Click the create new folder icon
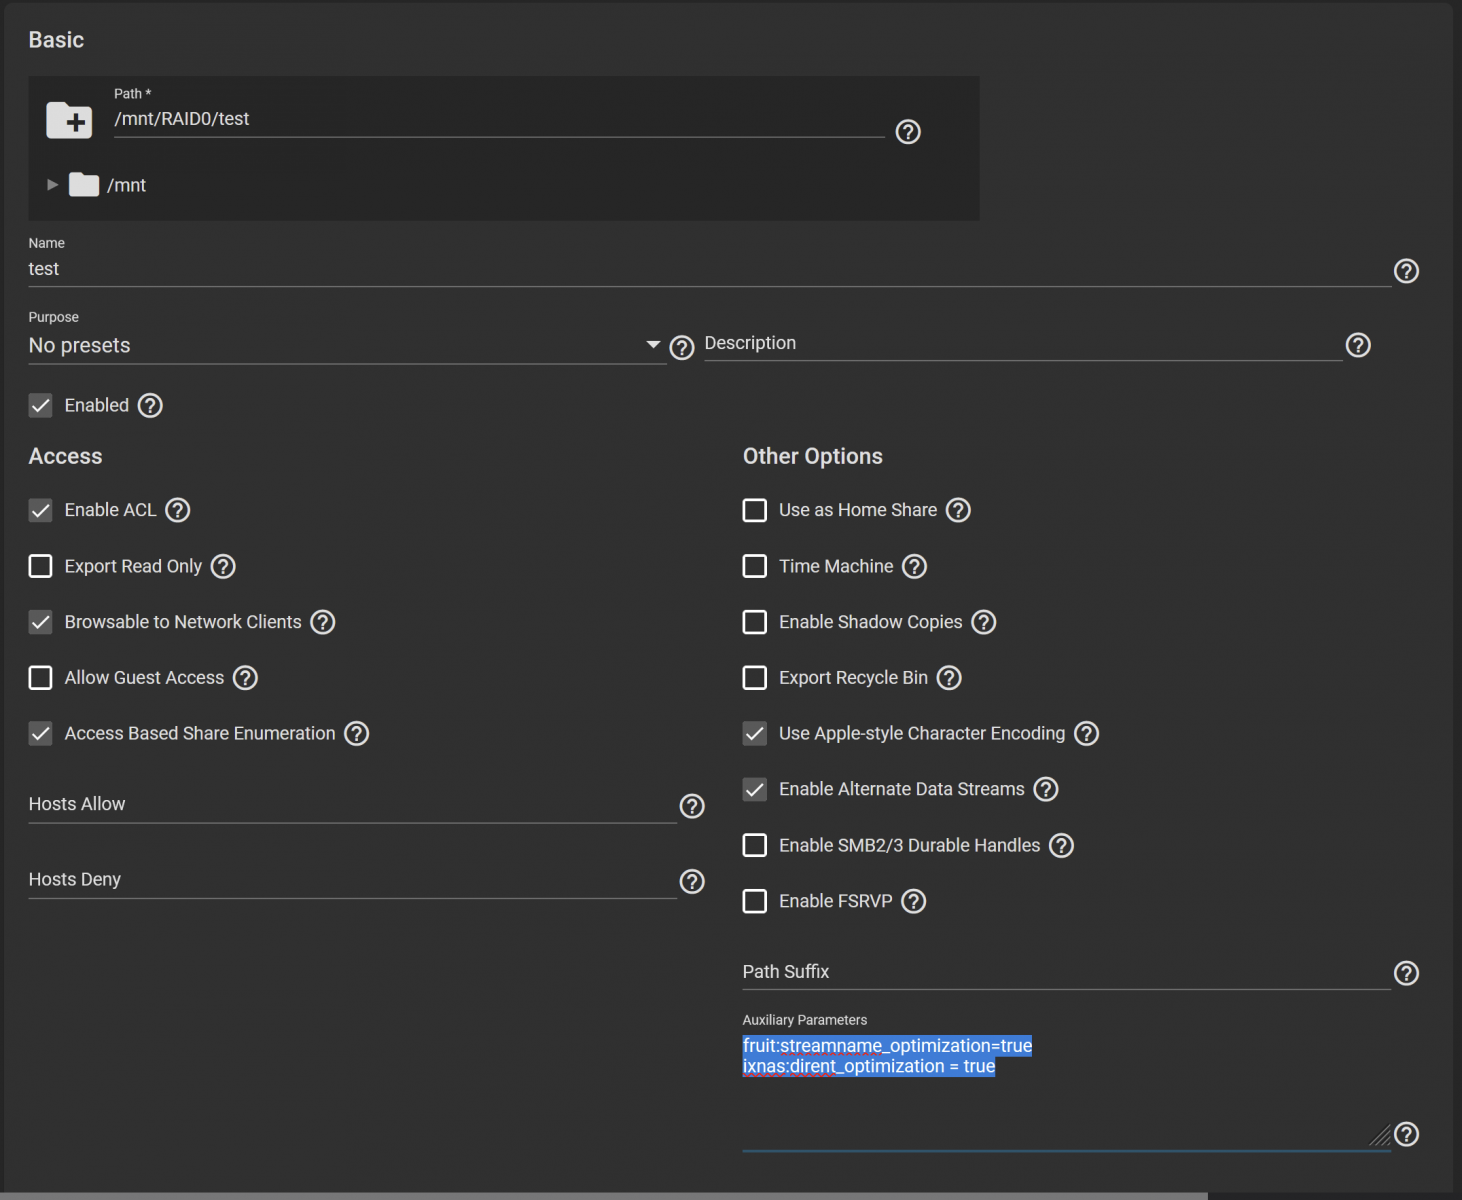This screenshot has height=1200, width=1462. [x=69, y=120]
